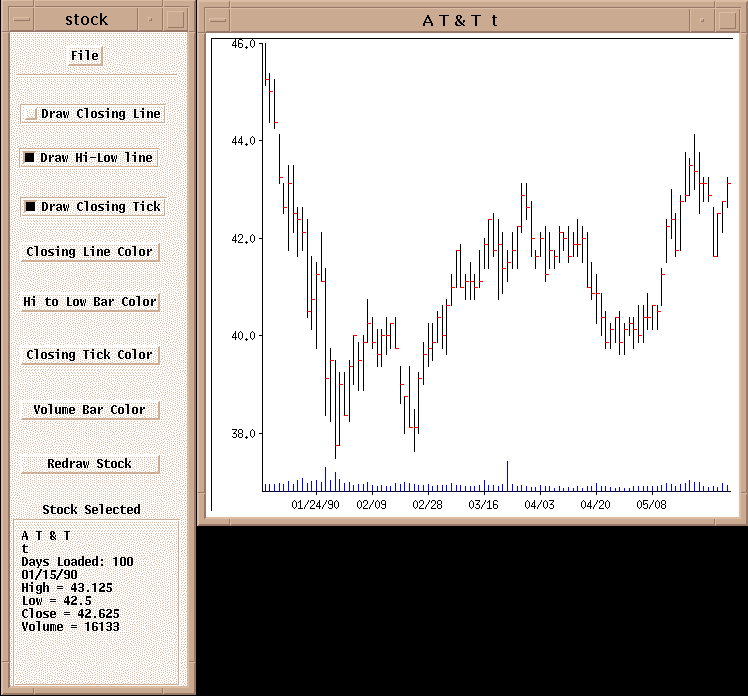Enable the Draw Closing Line checkbox
Viewport: 748px width, 696px height.
(31, 114)
